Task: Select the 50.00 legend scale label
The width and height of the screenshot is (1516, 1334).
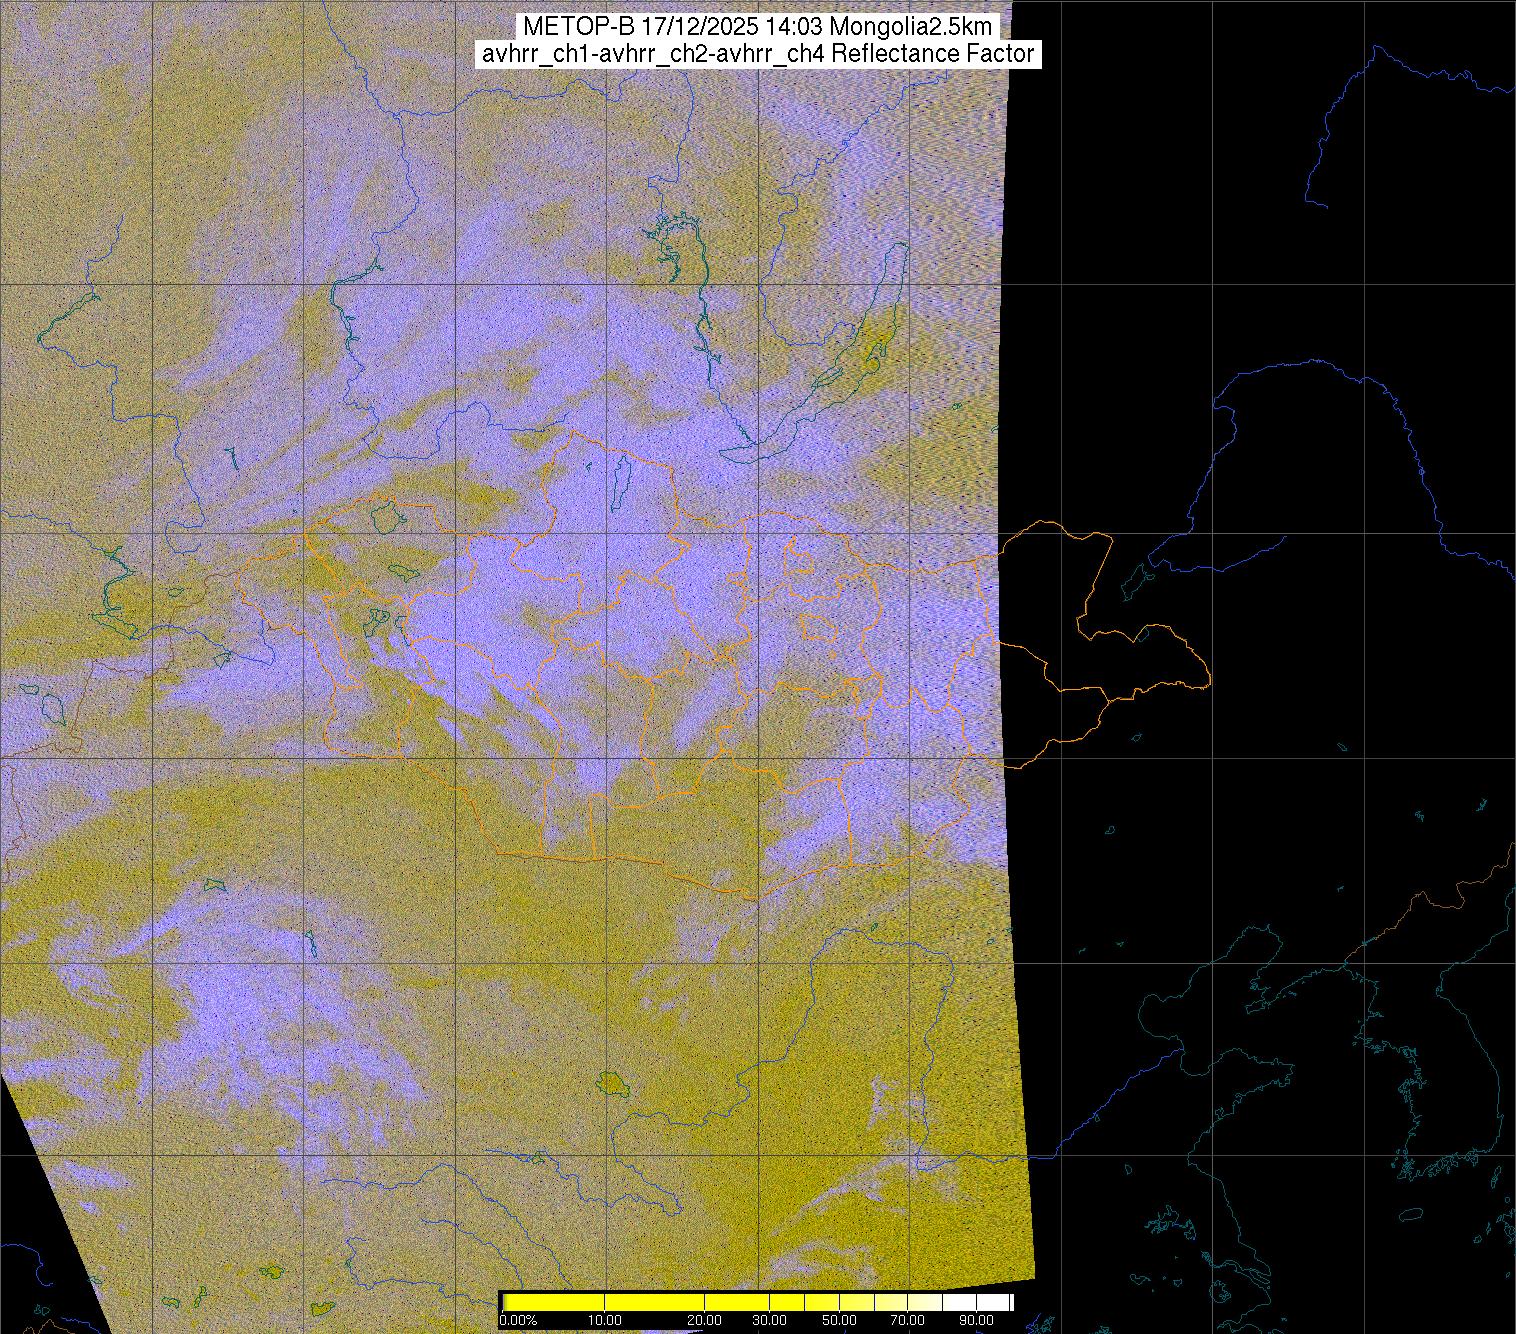Action: tap(840, 1321)
